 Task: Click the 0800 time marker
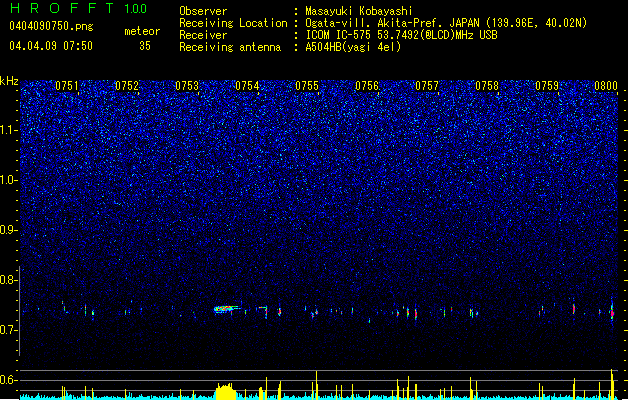(606, 86)
